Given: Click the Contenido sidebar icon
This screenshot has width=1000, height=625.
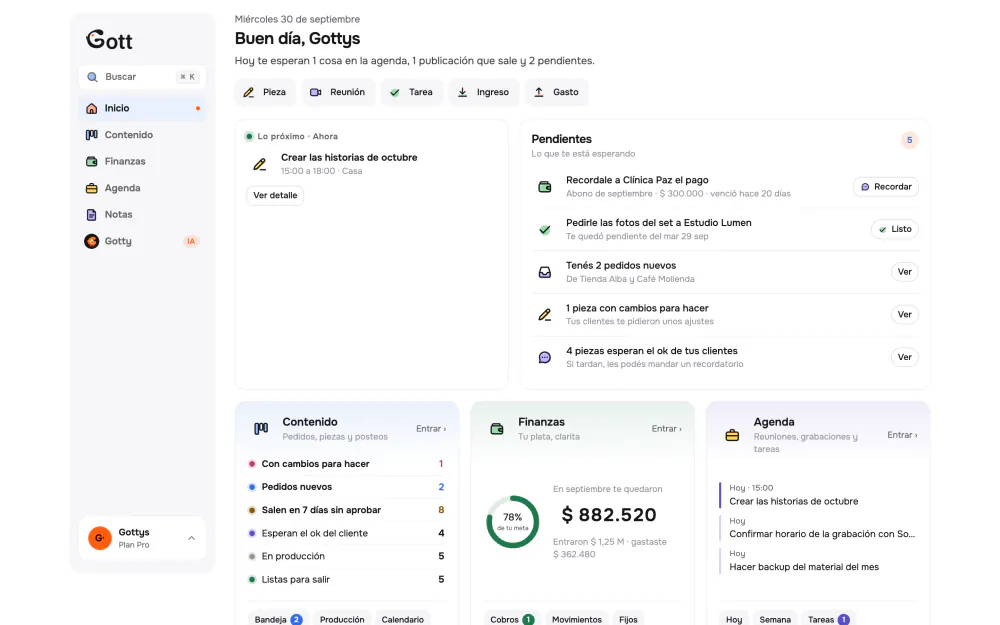Looking at the screenshot, I should tap(92, 135).
